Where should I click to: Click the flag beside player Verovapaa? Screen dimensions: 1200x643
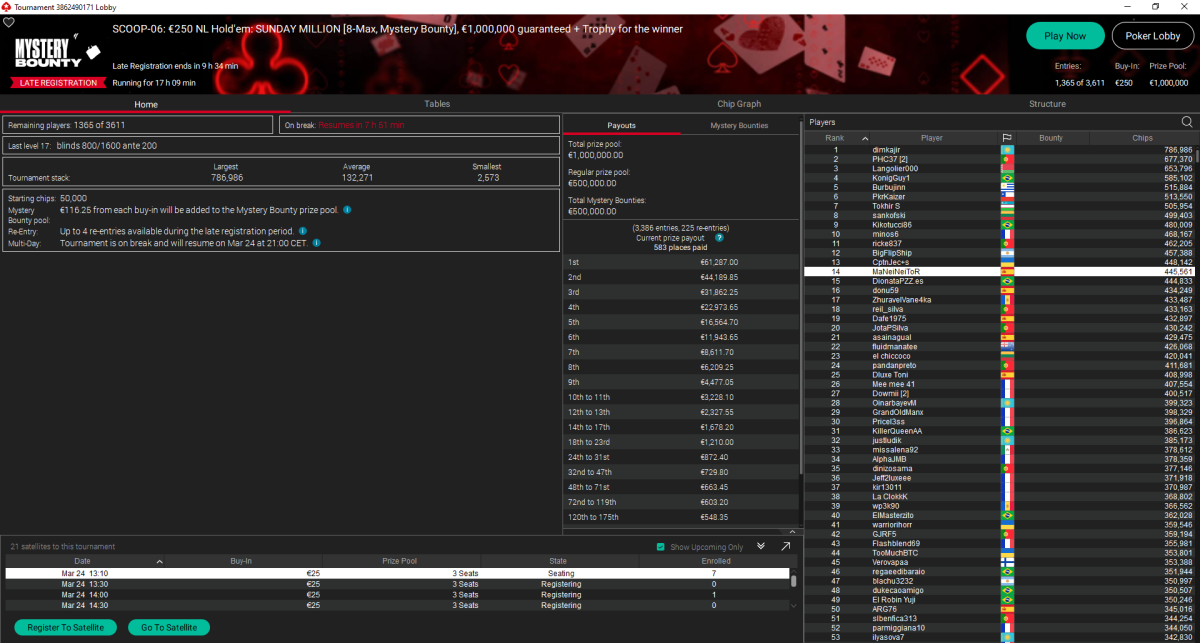[x=1007, y=562]
